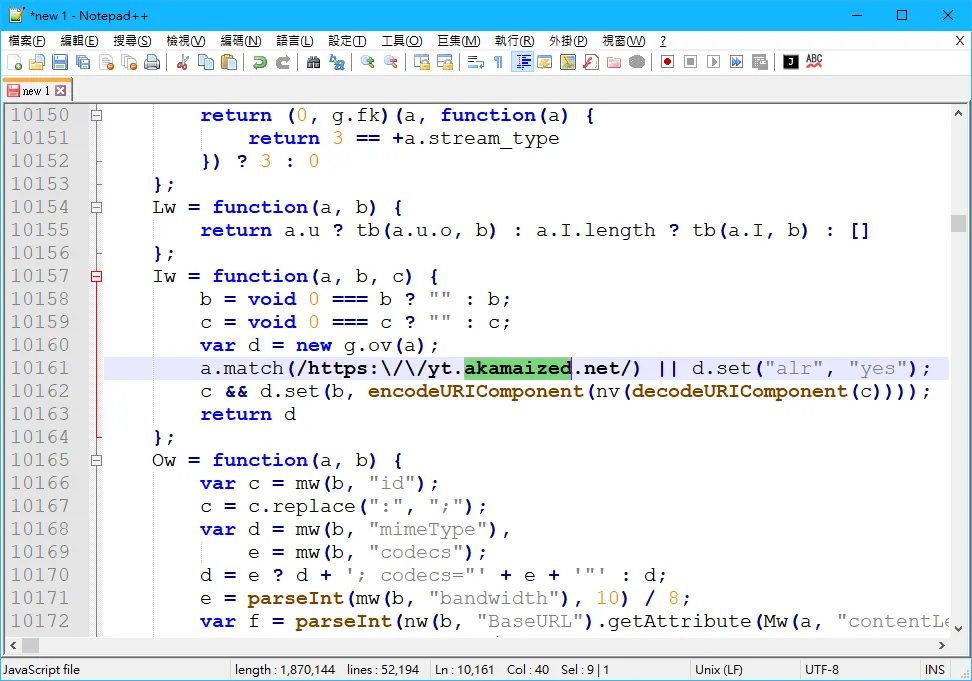Click the Undo arrow icon
This screenshot has height=681, width=972.
(x=260, y=62)
